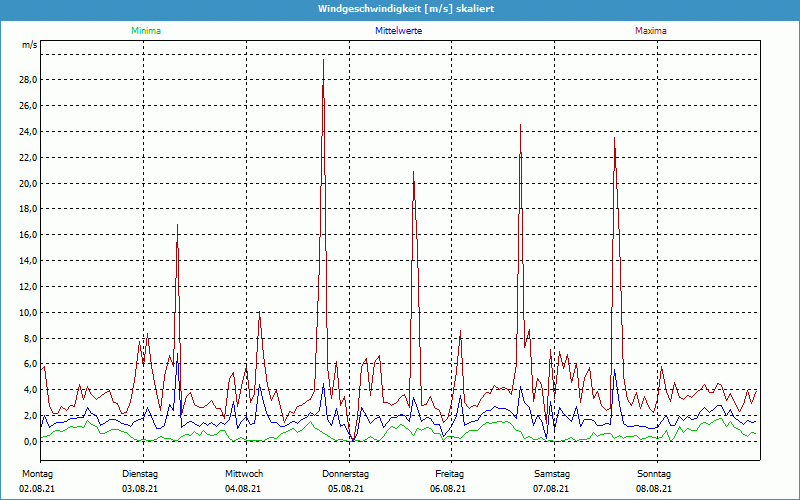This screenshot has height=500, width=800.
Task: Click the chart title Windgeschwindigkeit [m/s] skaliert
Action: (x=406, y=9)
